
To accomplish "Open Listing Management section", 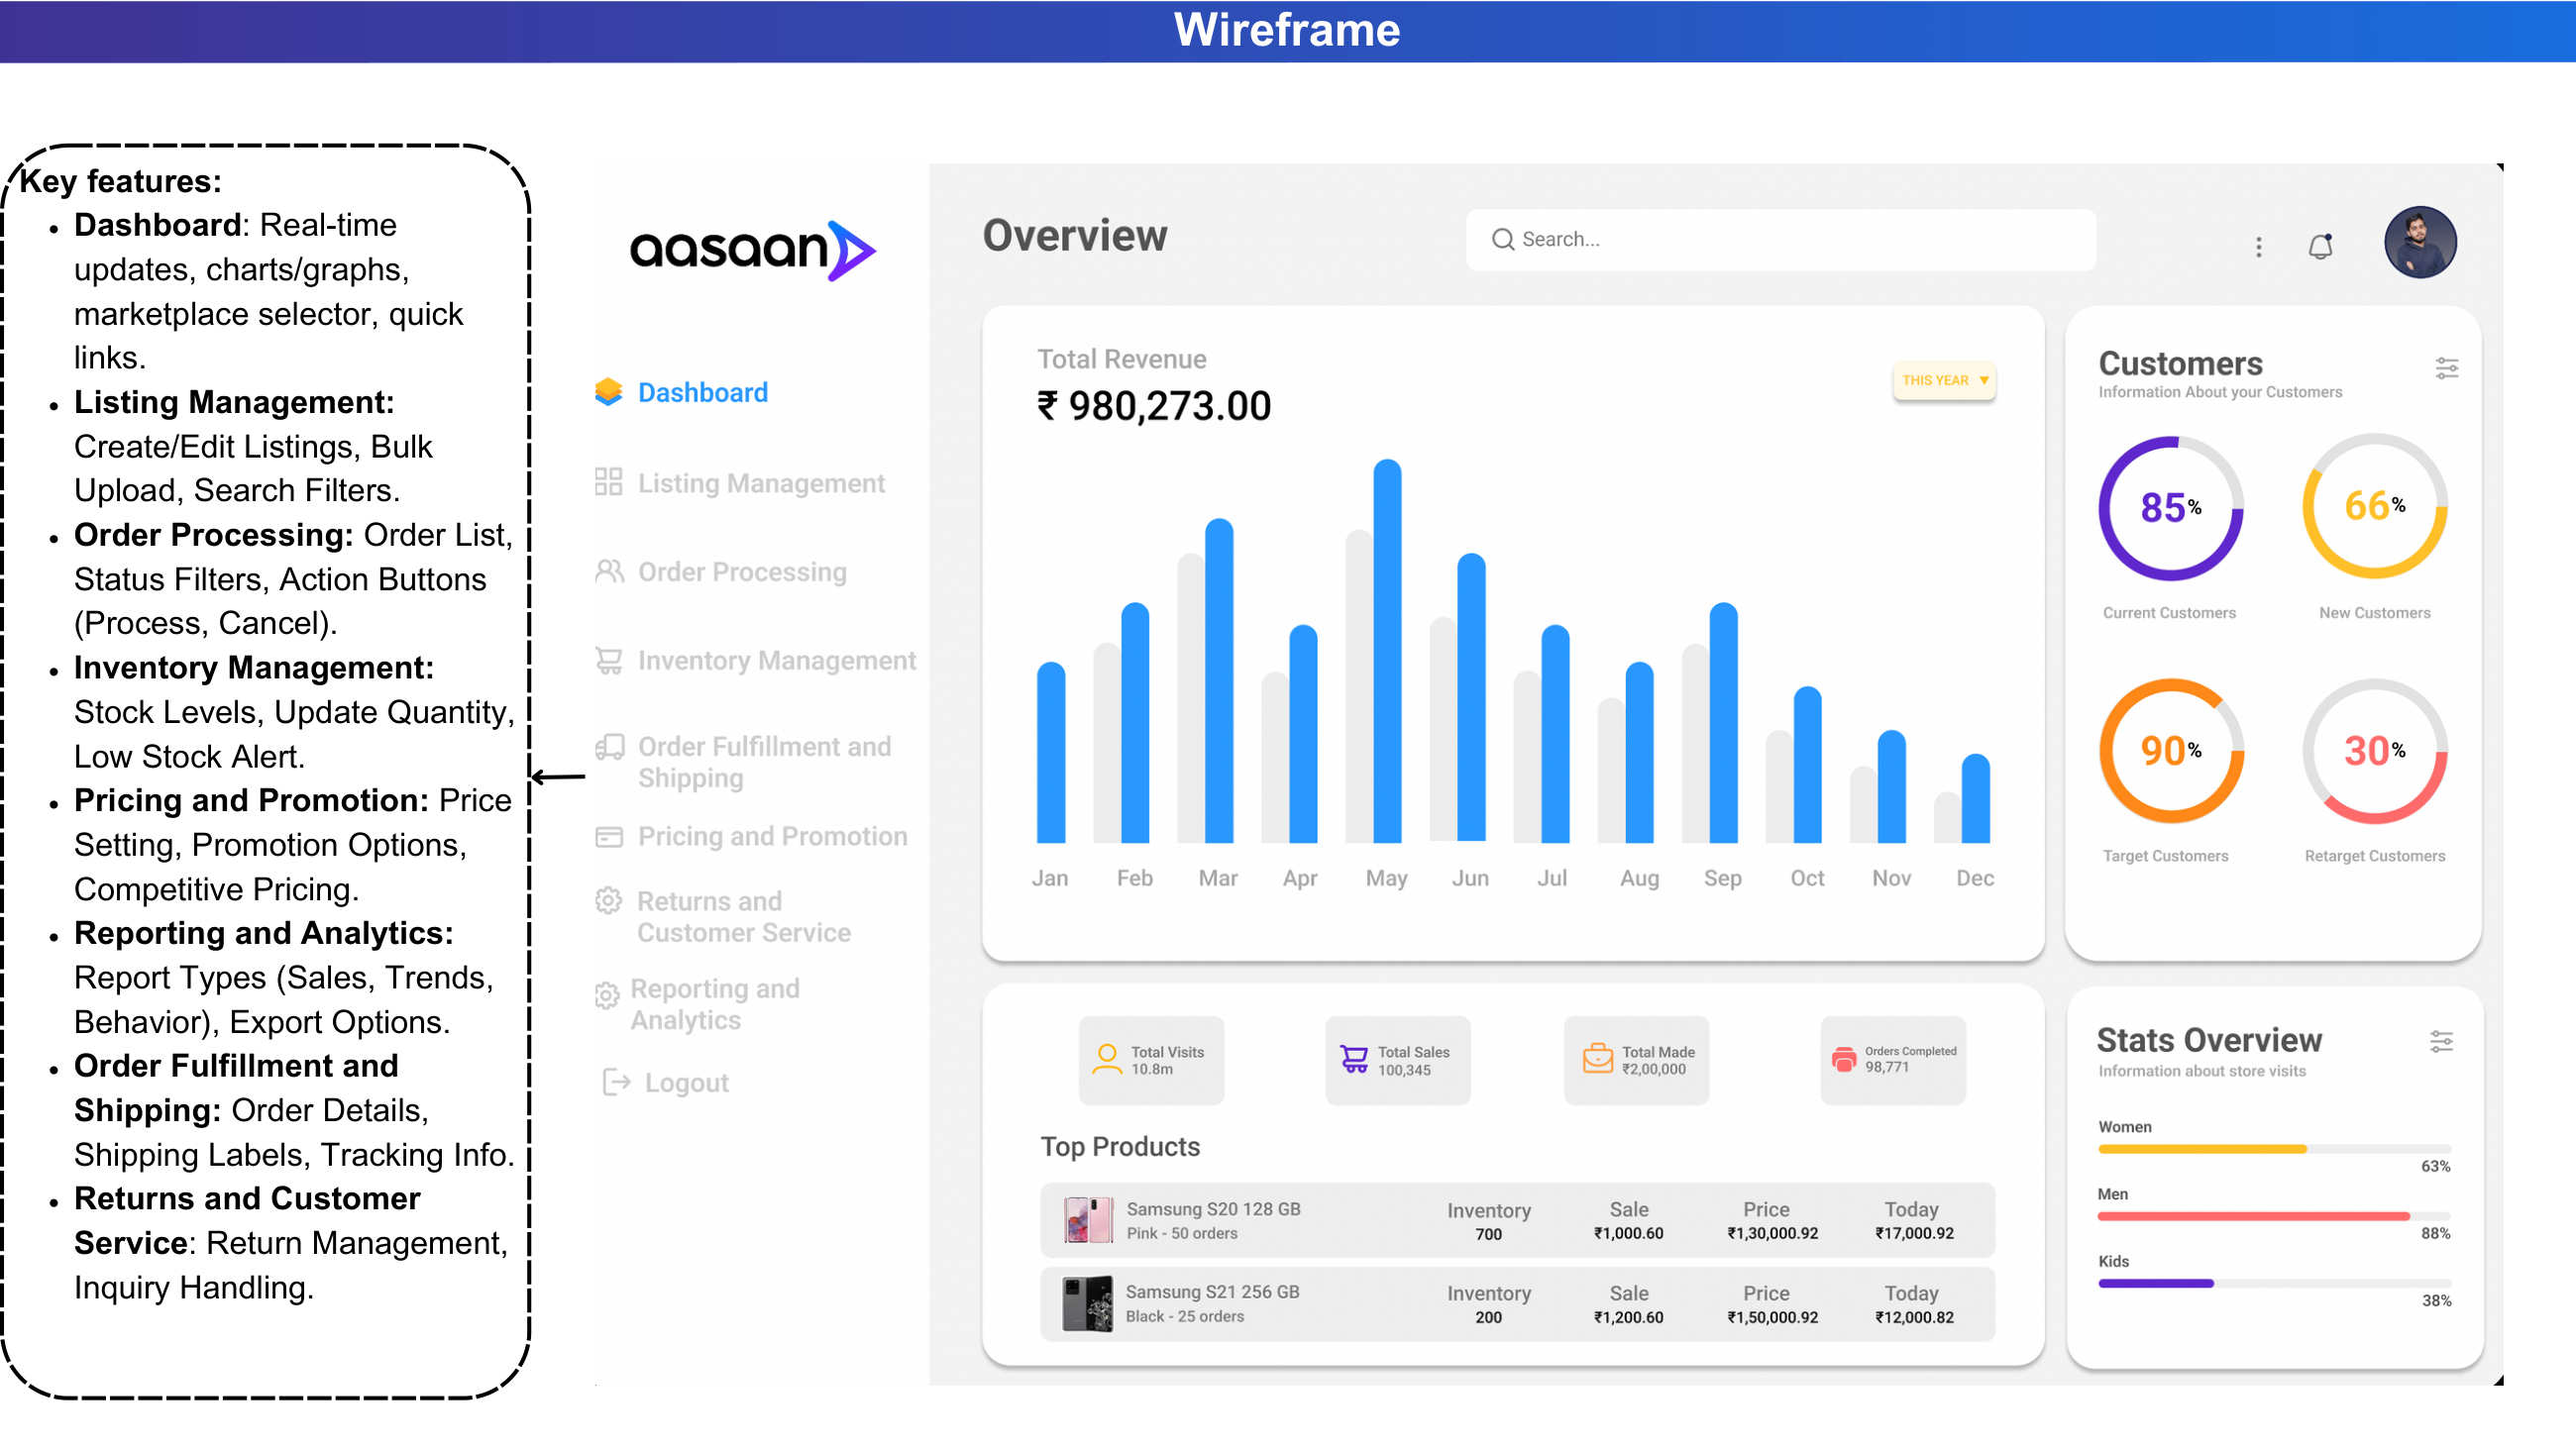I will click(761, 483).
